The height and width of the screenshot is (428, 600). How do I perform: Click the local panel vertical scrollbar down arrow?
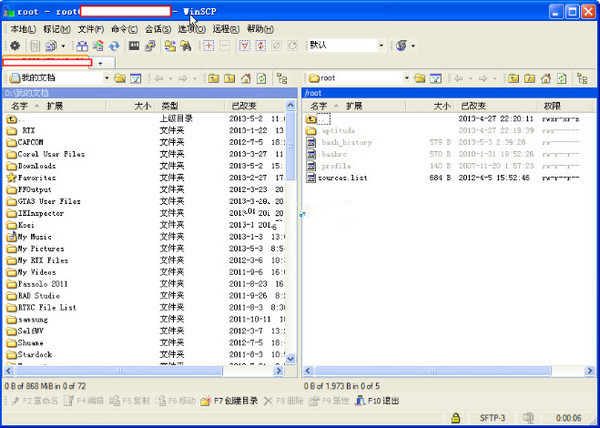[x=291, y=358]
